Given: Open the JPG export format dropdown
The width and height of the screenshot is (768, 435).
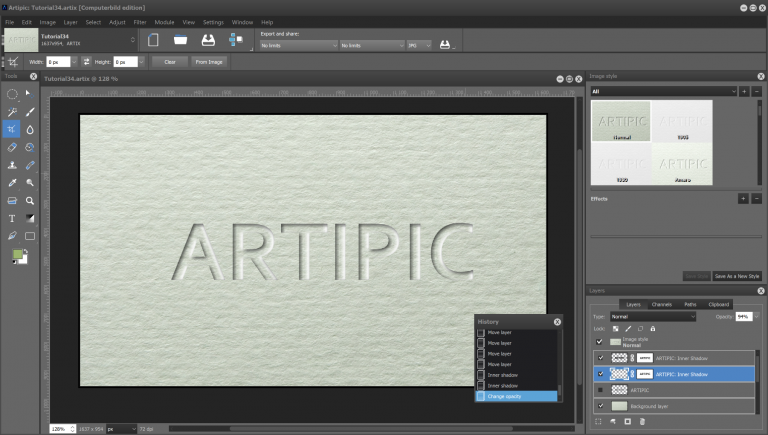Looking at the screenshot, I should 419,45.
